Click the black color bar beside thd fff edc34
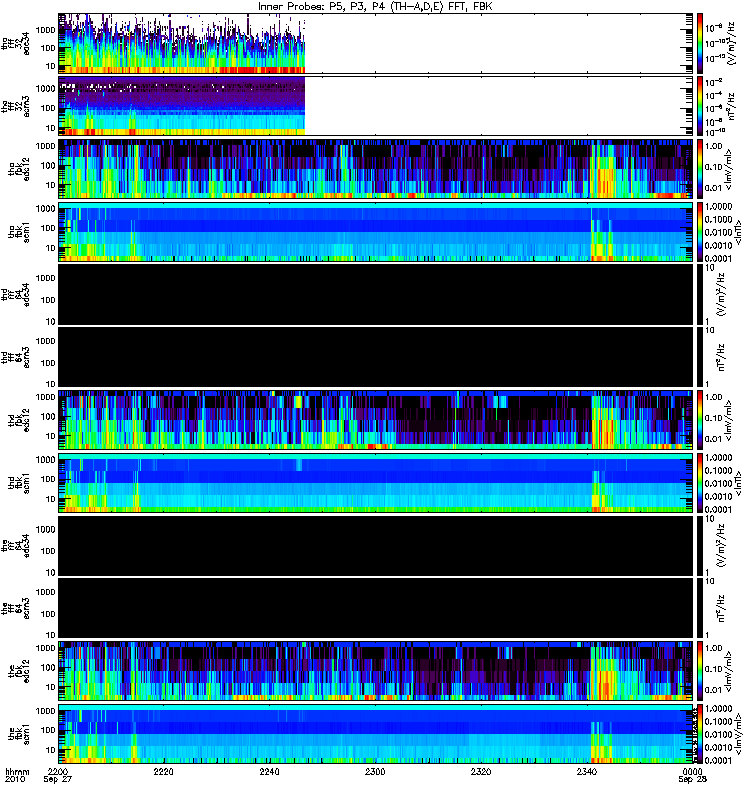The width and height of the screenshot is (750, 800). coord(700,294)
